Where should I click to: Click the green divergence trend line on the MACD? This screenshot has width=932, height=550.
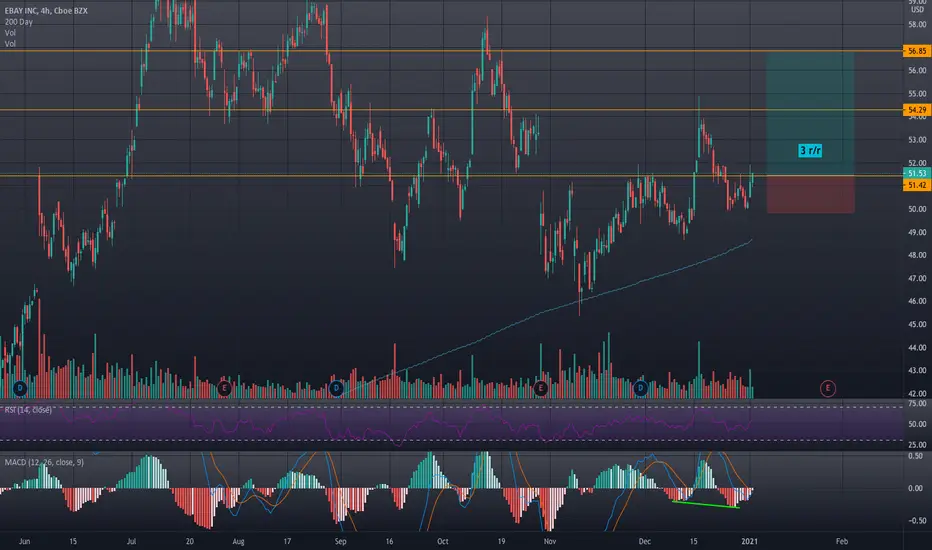(x=706, y=505)
